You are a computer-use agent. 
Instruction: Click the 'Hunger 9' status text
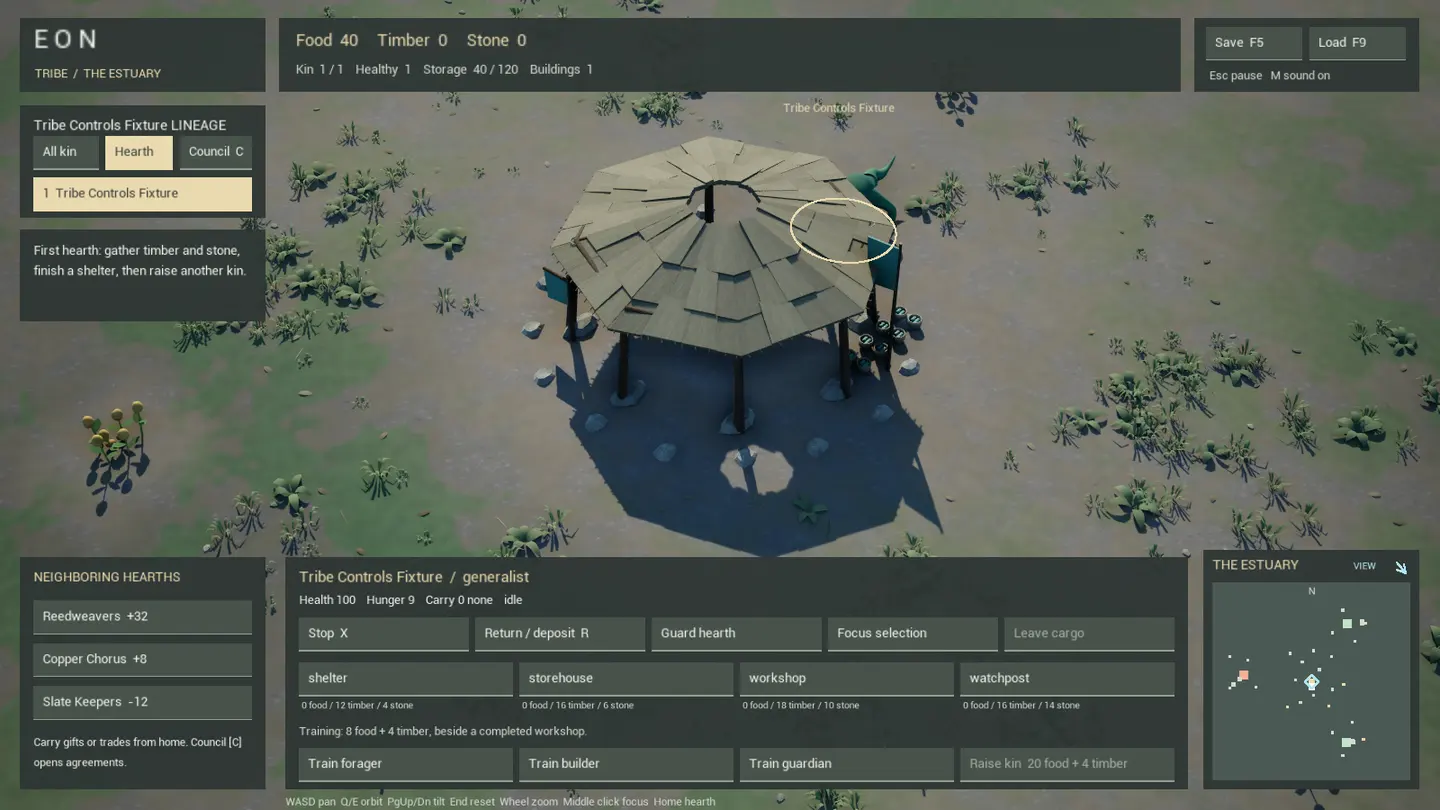coord(390,600)
